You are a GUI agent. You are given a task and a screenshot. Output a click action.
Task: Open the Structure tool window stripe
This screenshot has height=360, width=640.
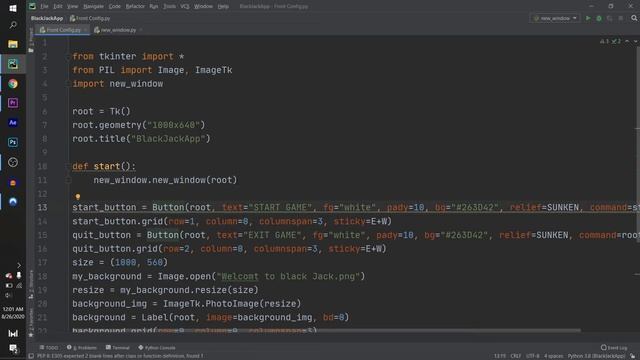(31, 284)
